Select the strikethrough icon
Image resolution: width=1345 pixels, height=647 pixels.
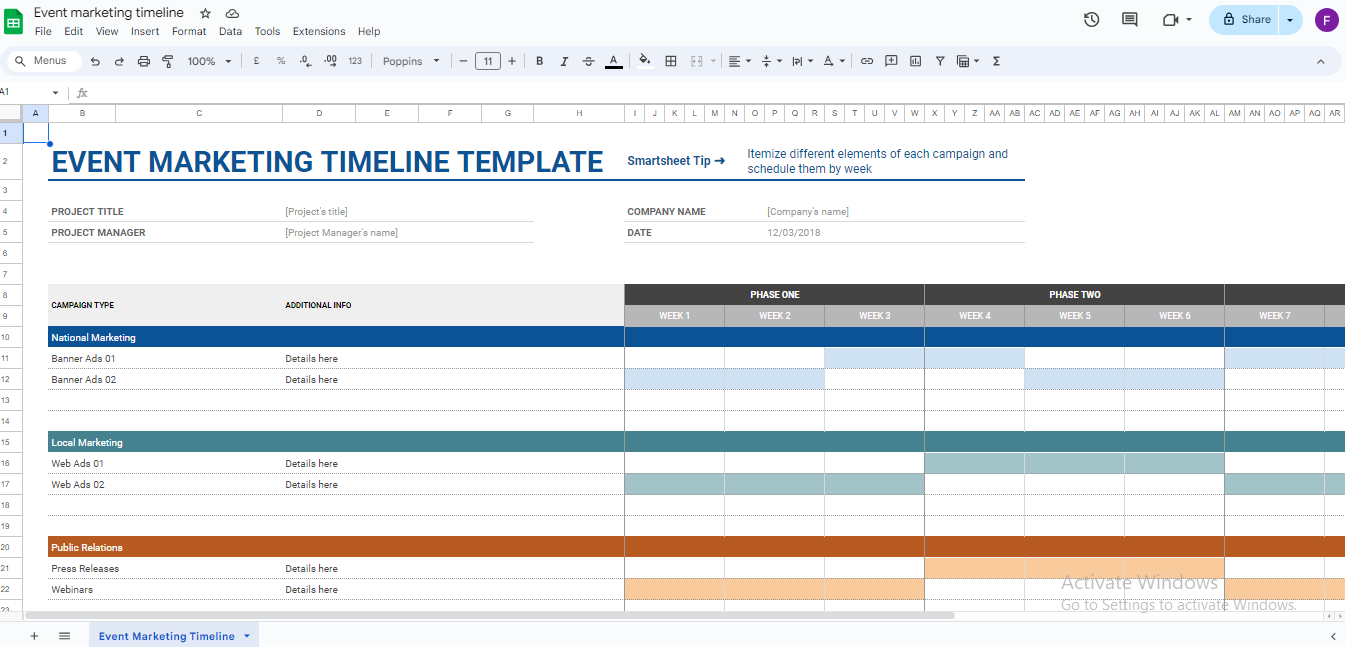pos(588,61)
